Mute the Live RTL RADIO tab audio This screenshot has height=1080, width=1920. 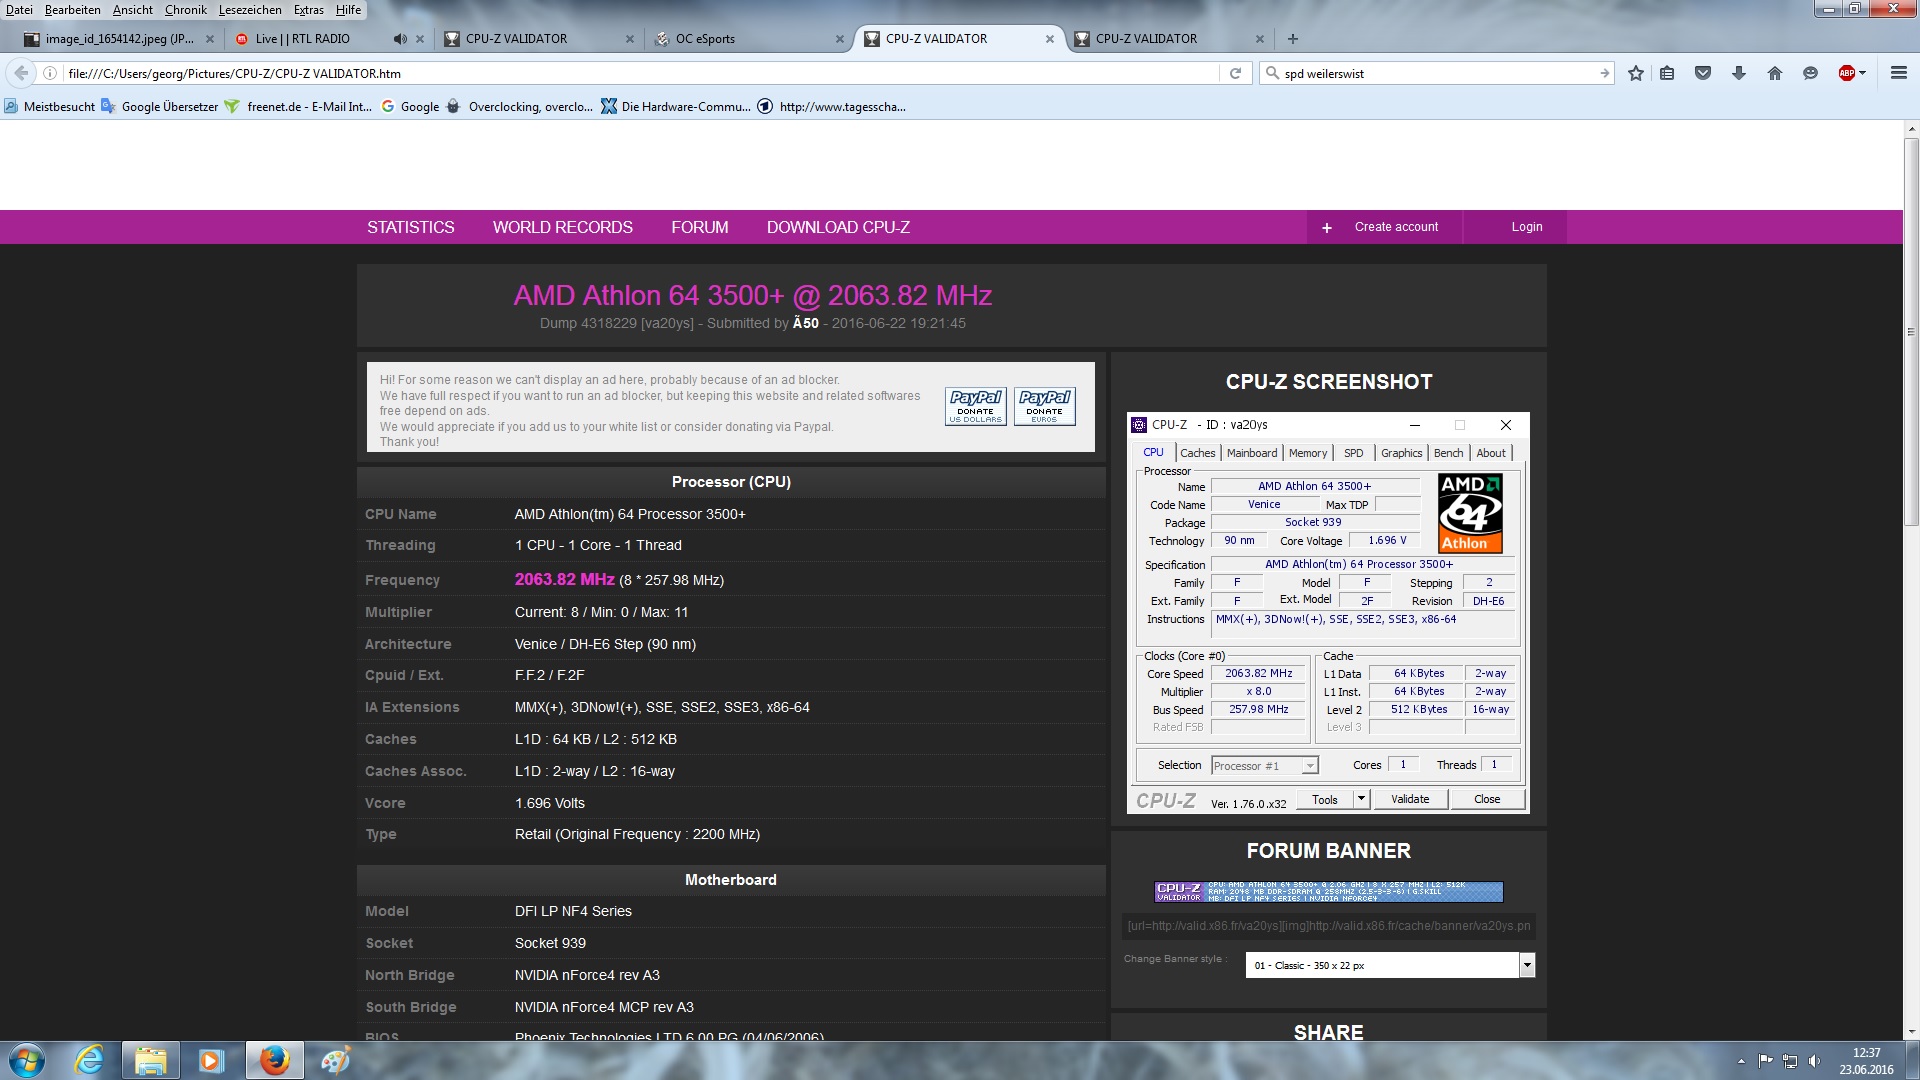click(x=400, y=39)
